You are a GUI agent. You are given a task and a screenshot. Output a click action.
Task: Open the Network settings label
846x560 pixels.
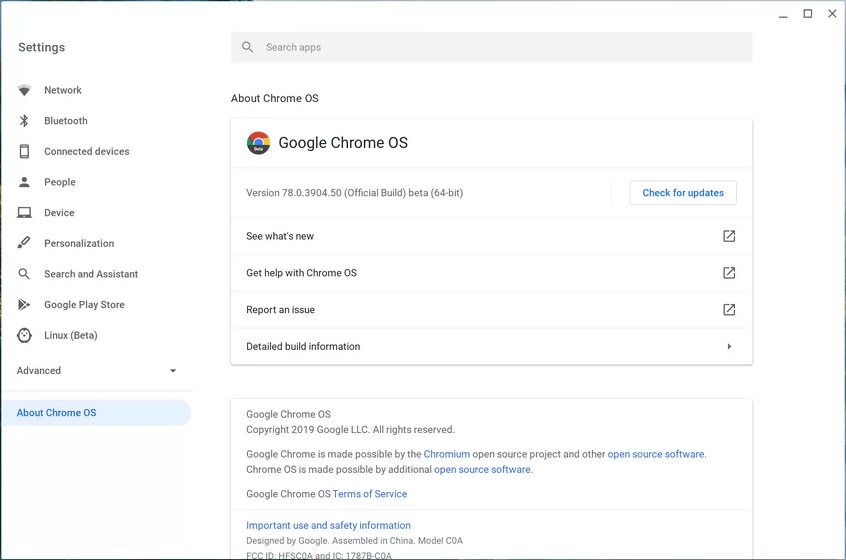[x=63, y=90]
